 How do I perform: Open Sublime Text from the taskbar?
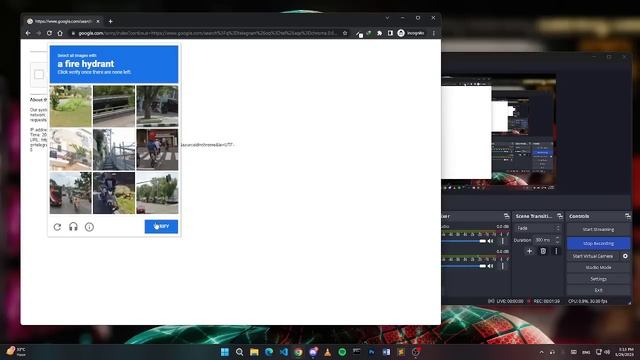(x=401, y=352)
